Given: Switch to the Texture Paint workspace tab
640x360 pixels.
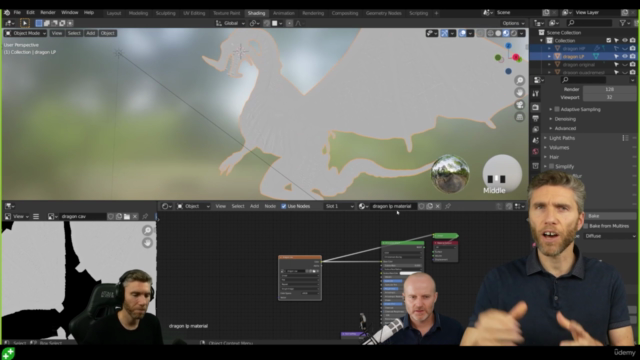Looking at the screenshot, I should click(x=227, y=13).
